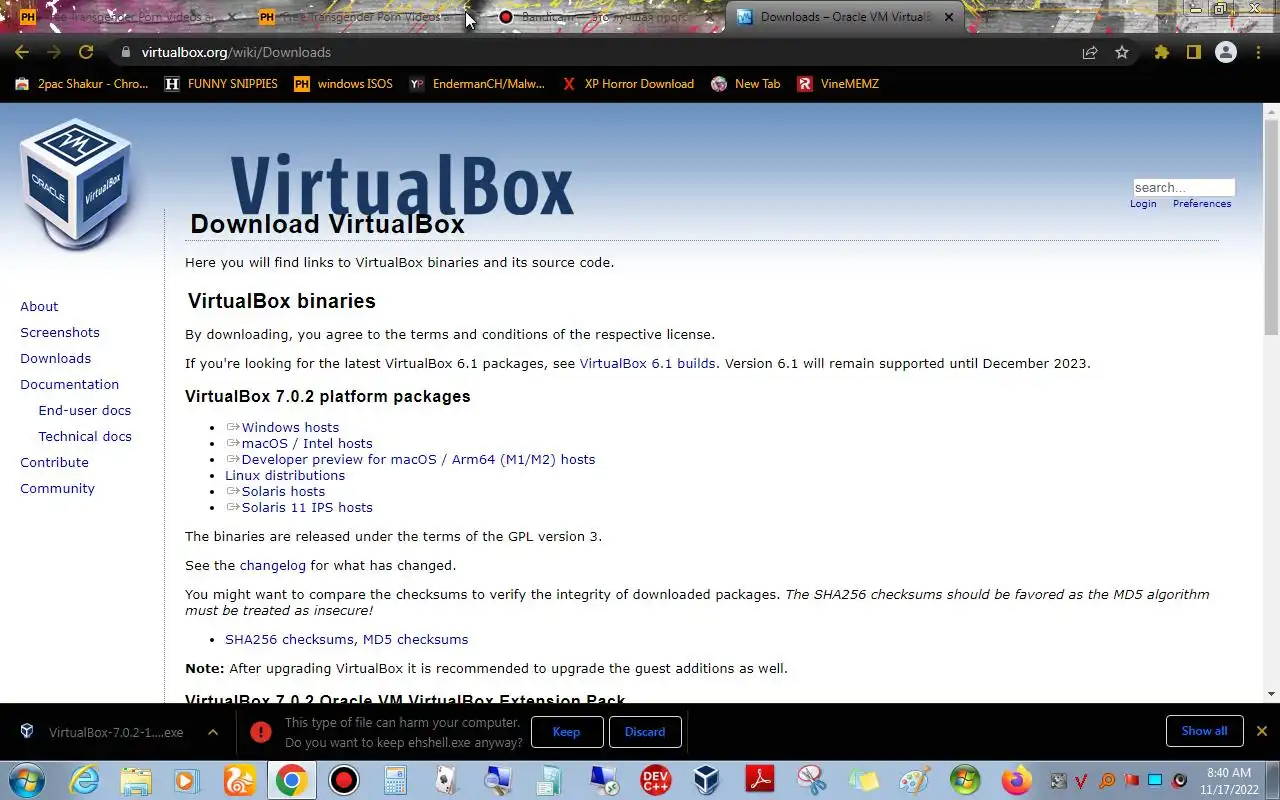Open Windows Media Player taskbar icon
1280x800 pixels.
coord(188,780)
